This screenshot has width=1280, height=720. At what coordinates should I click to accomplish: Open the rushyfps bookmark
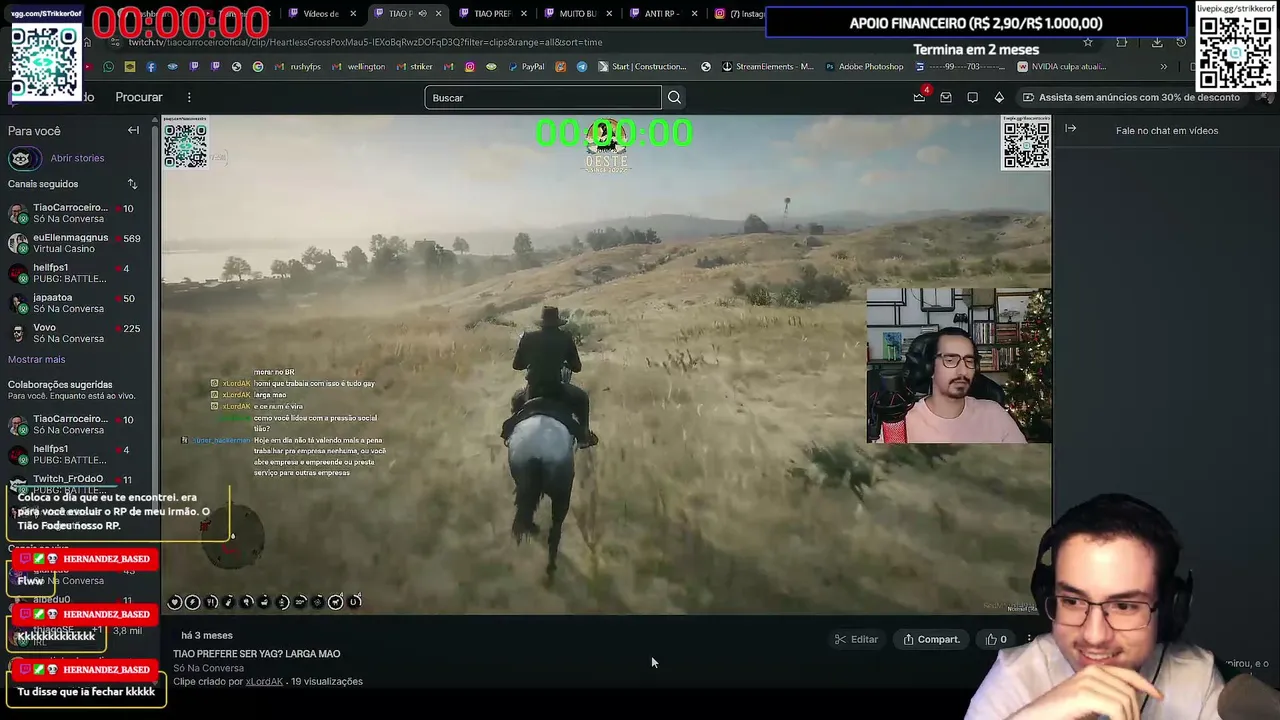298,67
